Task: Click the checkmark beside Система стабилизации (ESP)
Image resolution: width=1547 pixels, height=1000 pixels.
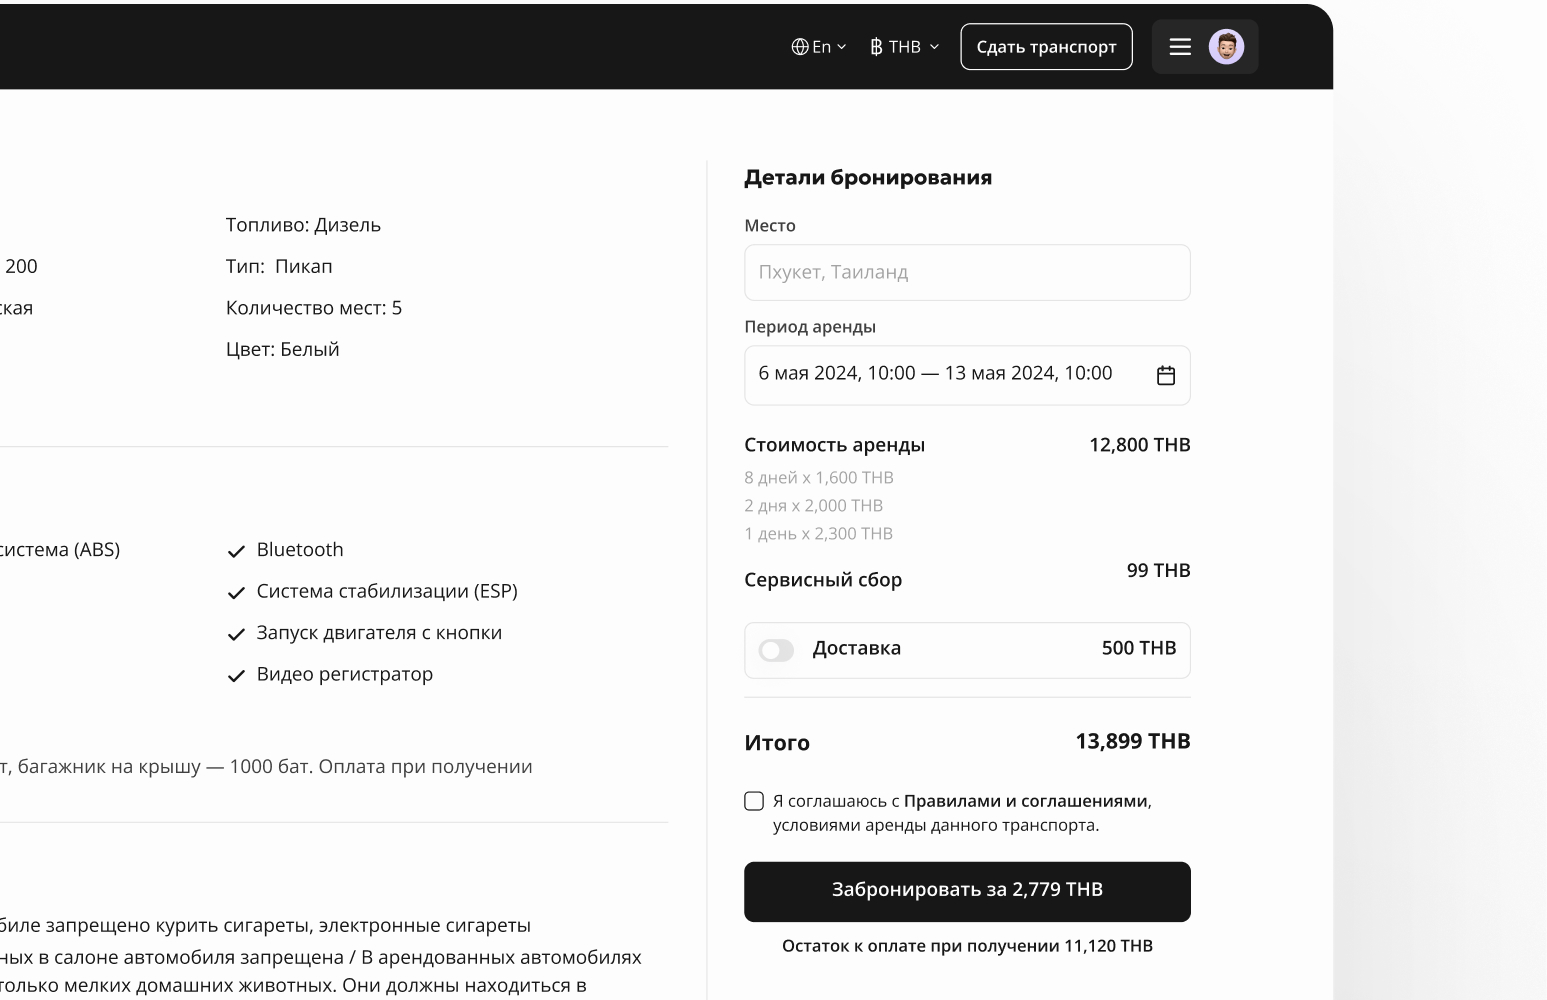Action: point(236,593)
